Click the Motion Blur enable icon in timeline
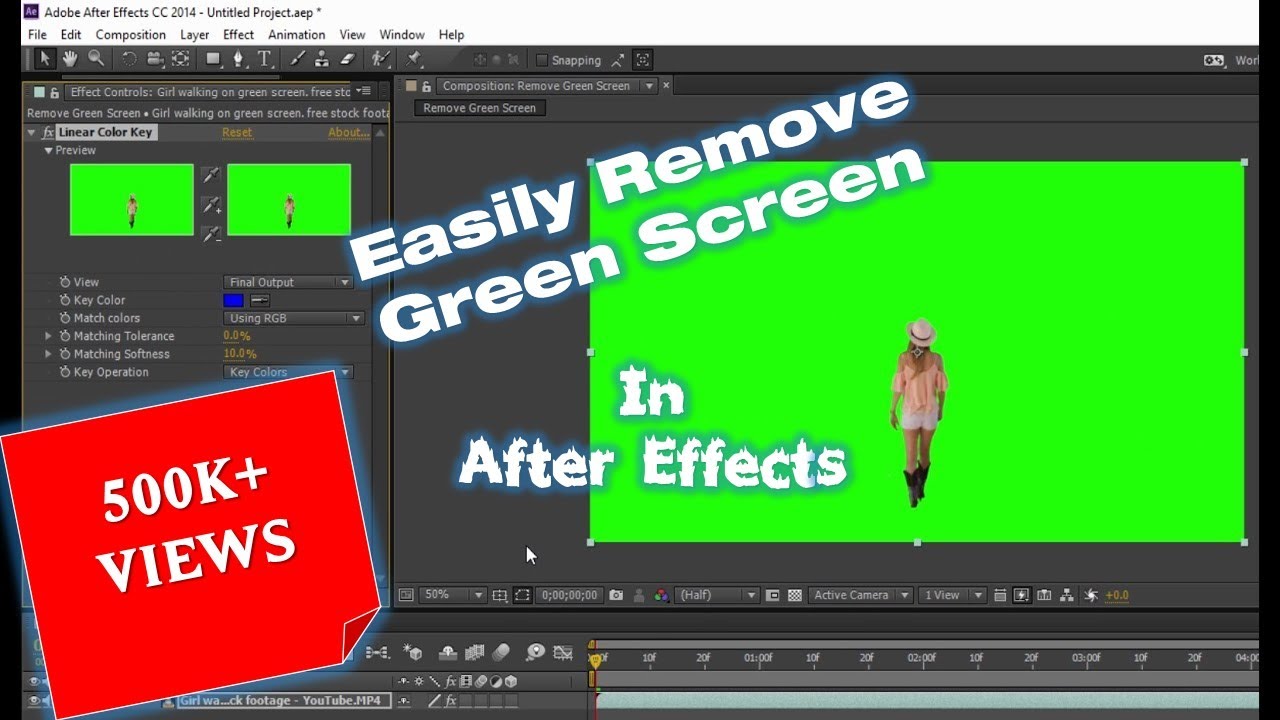Image resolution: width=1280 pixels, height=720 pixels. coord(501,652)
